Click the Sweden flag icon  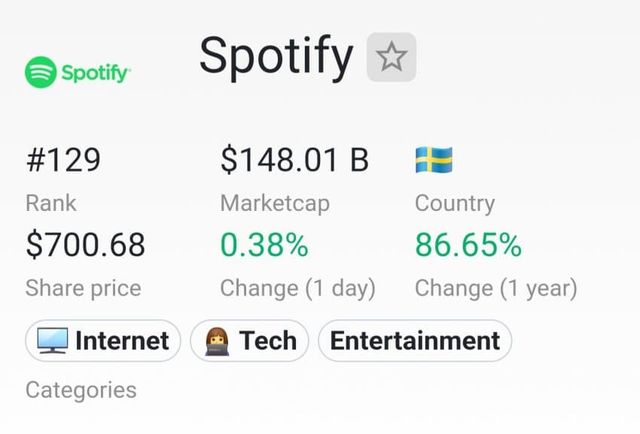pyautogui.click(x=433, y=160)
